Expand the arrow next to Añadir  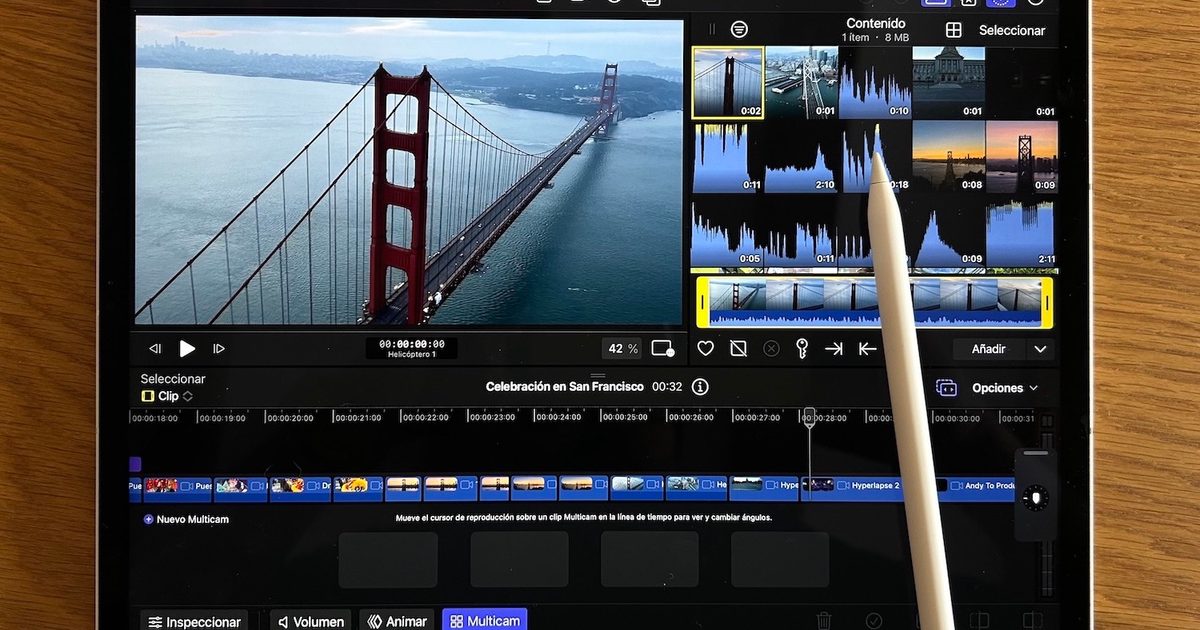tap(1040, 349)
